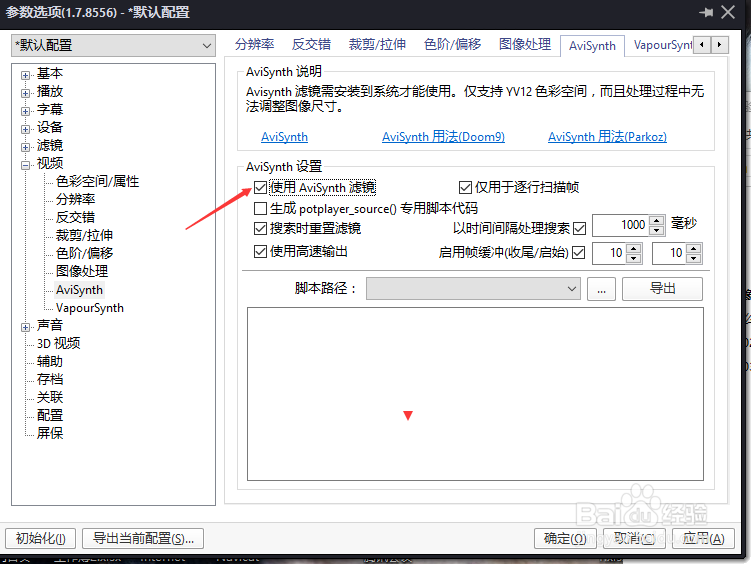Toggle 使用 AviSynth 滤镜 checkbox
Image resolution: width=751 pixels, height=564 pixels.
coord(260,188)
